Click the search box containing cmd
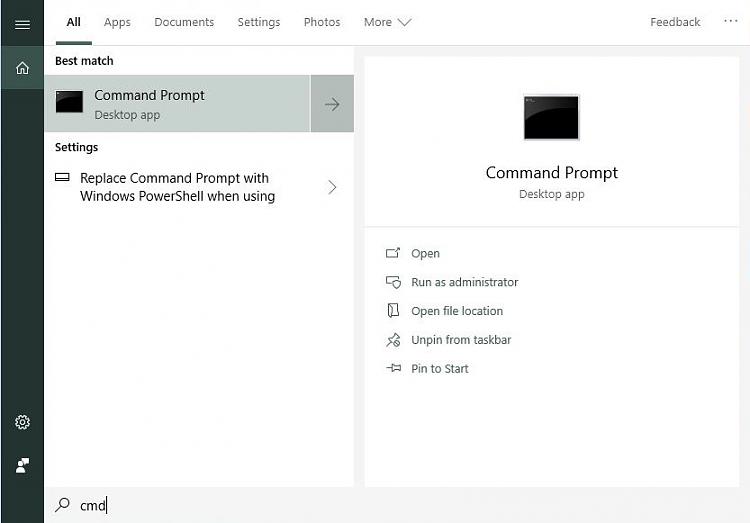The width and height of the screenshot is (750, 523). point(397,505)
